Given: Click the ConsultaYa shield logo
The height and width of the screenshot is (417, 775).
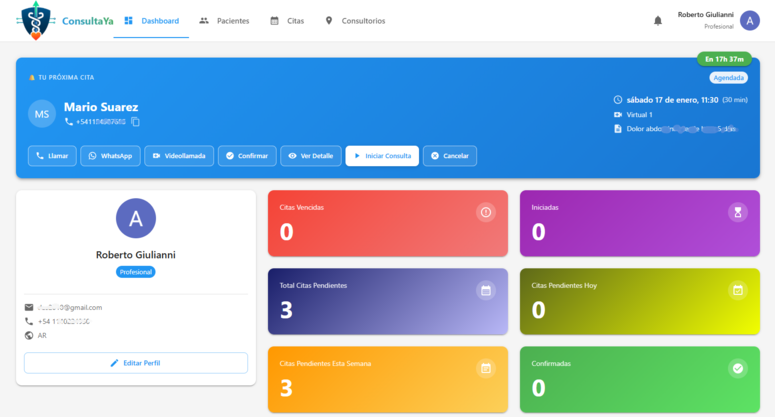Looking at the screenshot, I should [36, 21].
